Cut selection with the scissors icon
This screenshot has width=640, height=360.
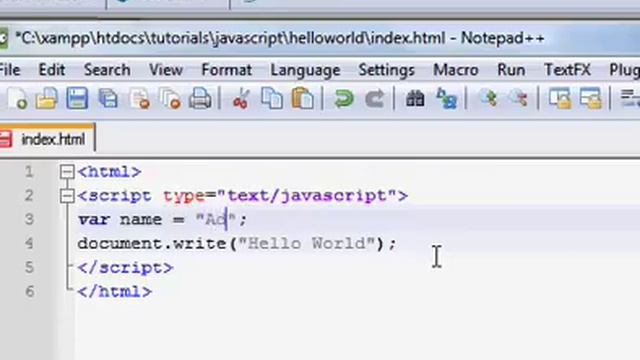(x=241, y=98)
